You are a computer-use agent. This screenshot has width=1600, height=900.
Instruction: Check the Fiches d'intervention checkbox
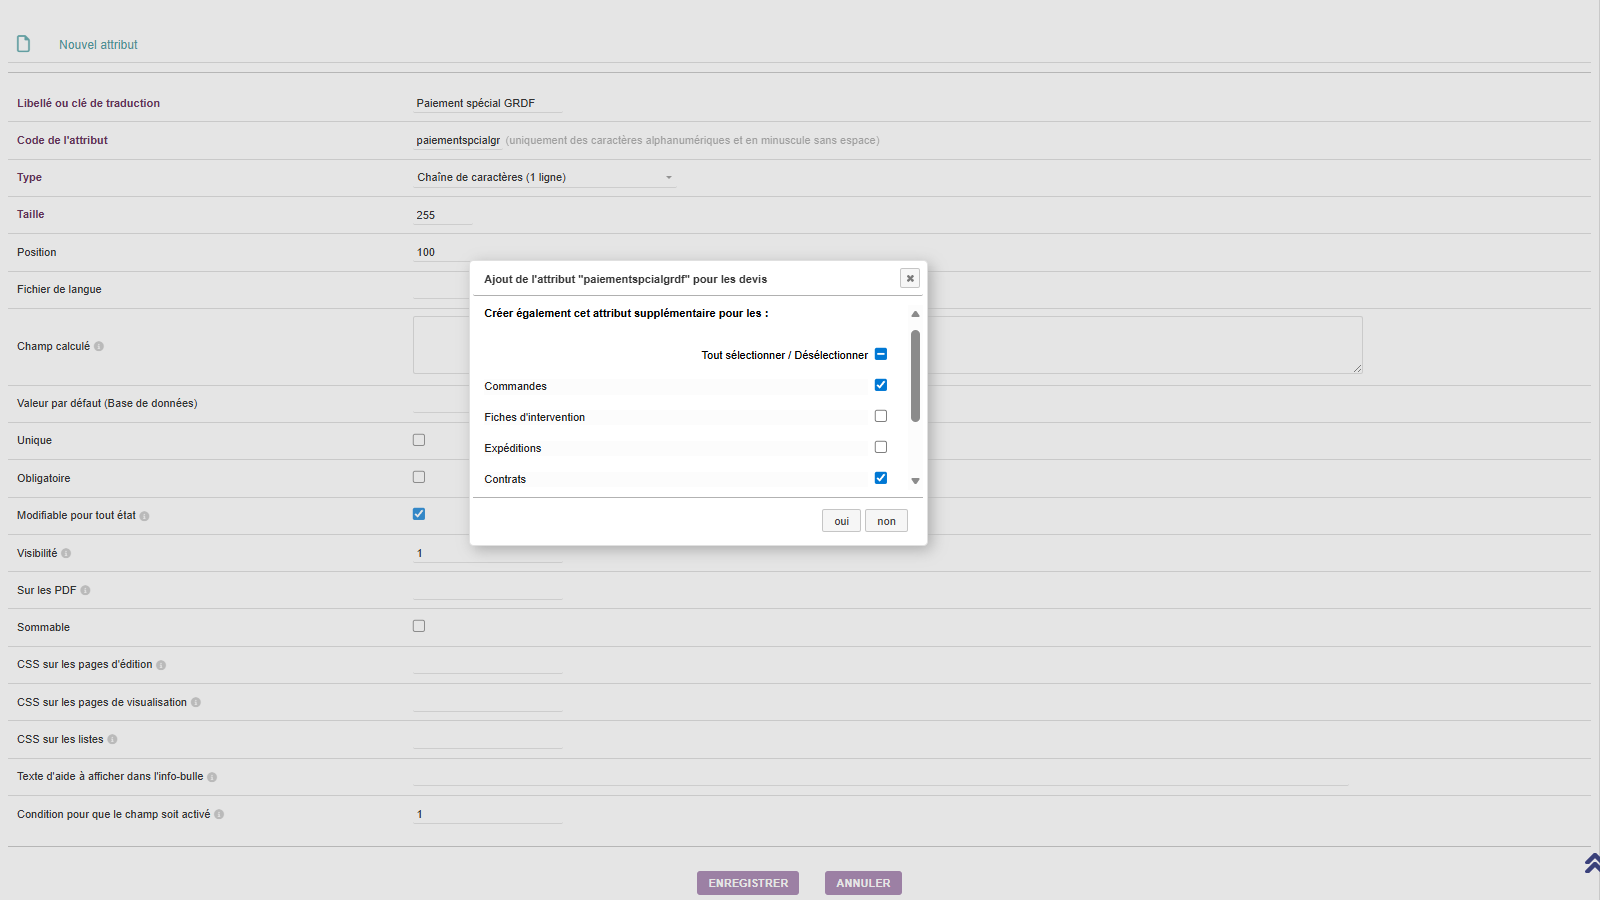pos(881,416)
